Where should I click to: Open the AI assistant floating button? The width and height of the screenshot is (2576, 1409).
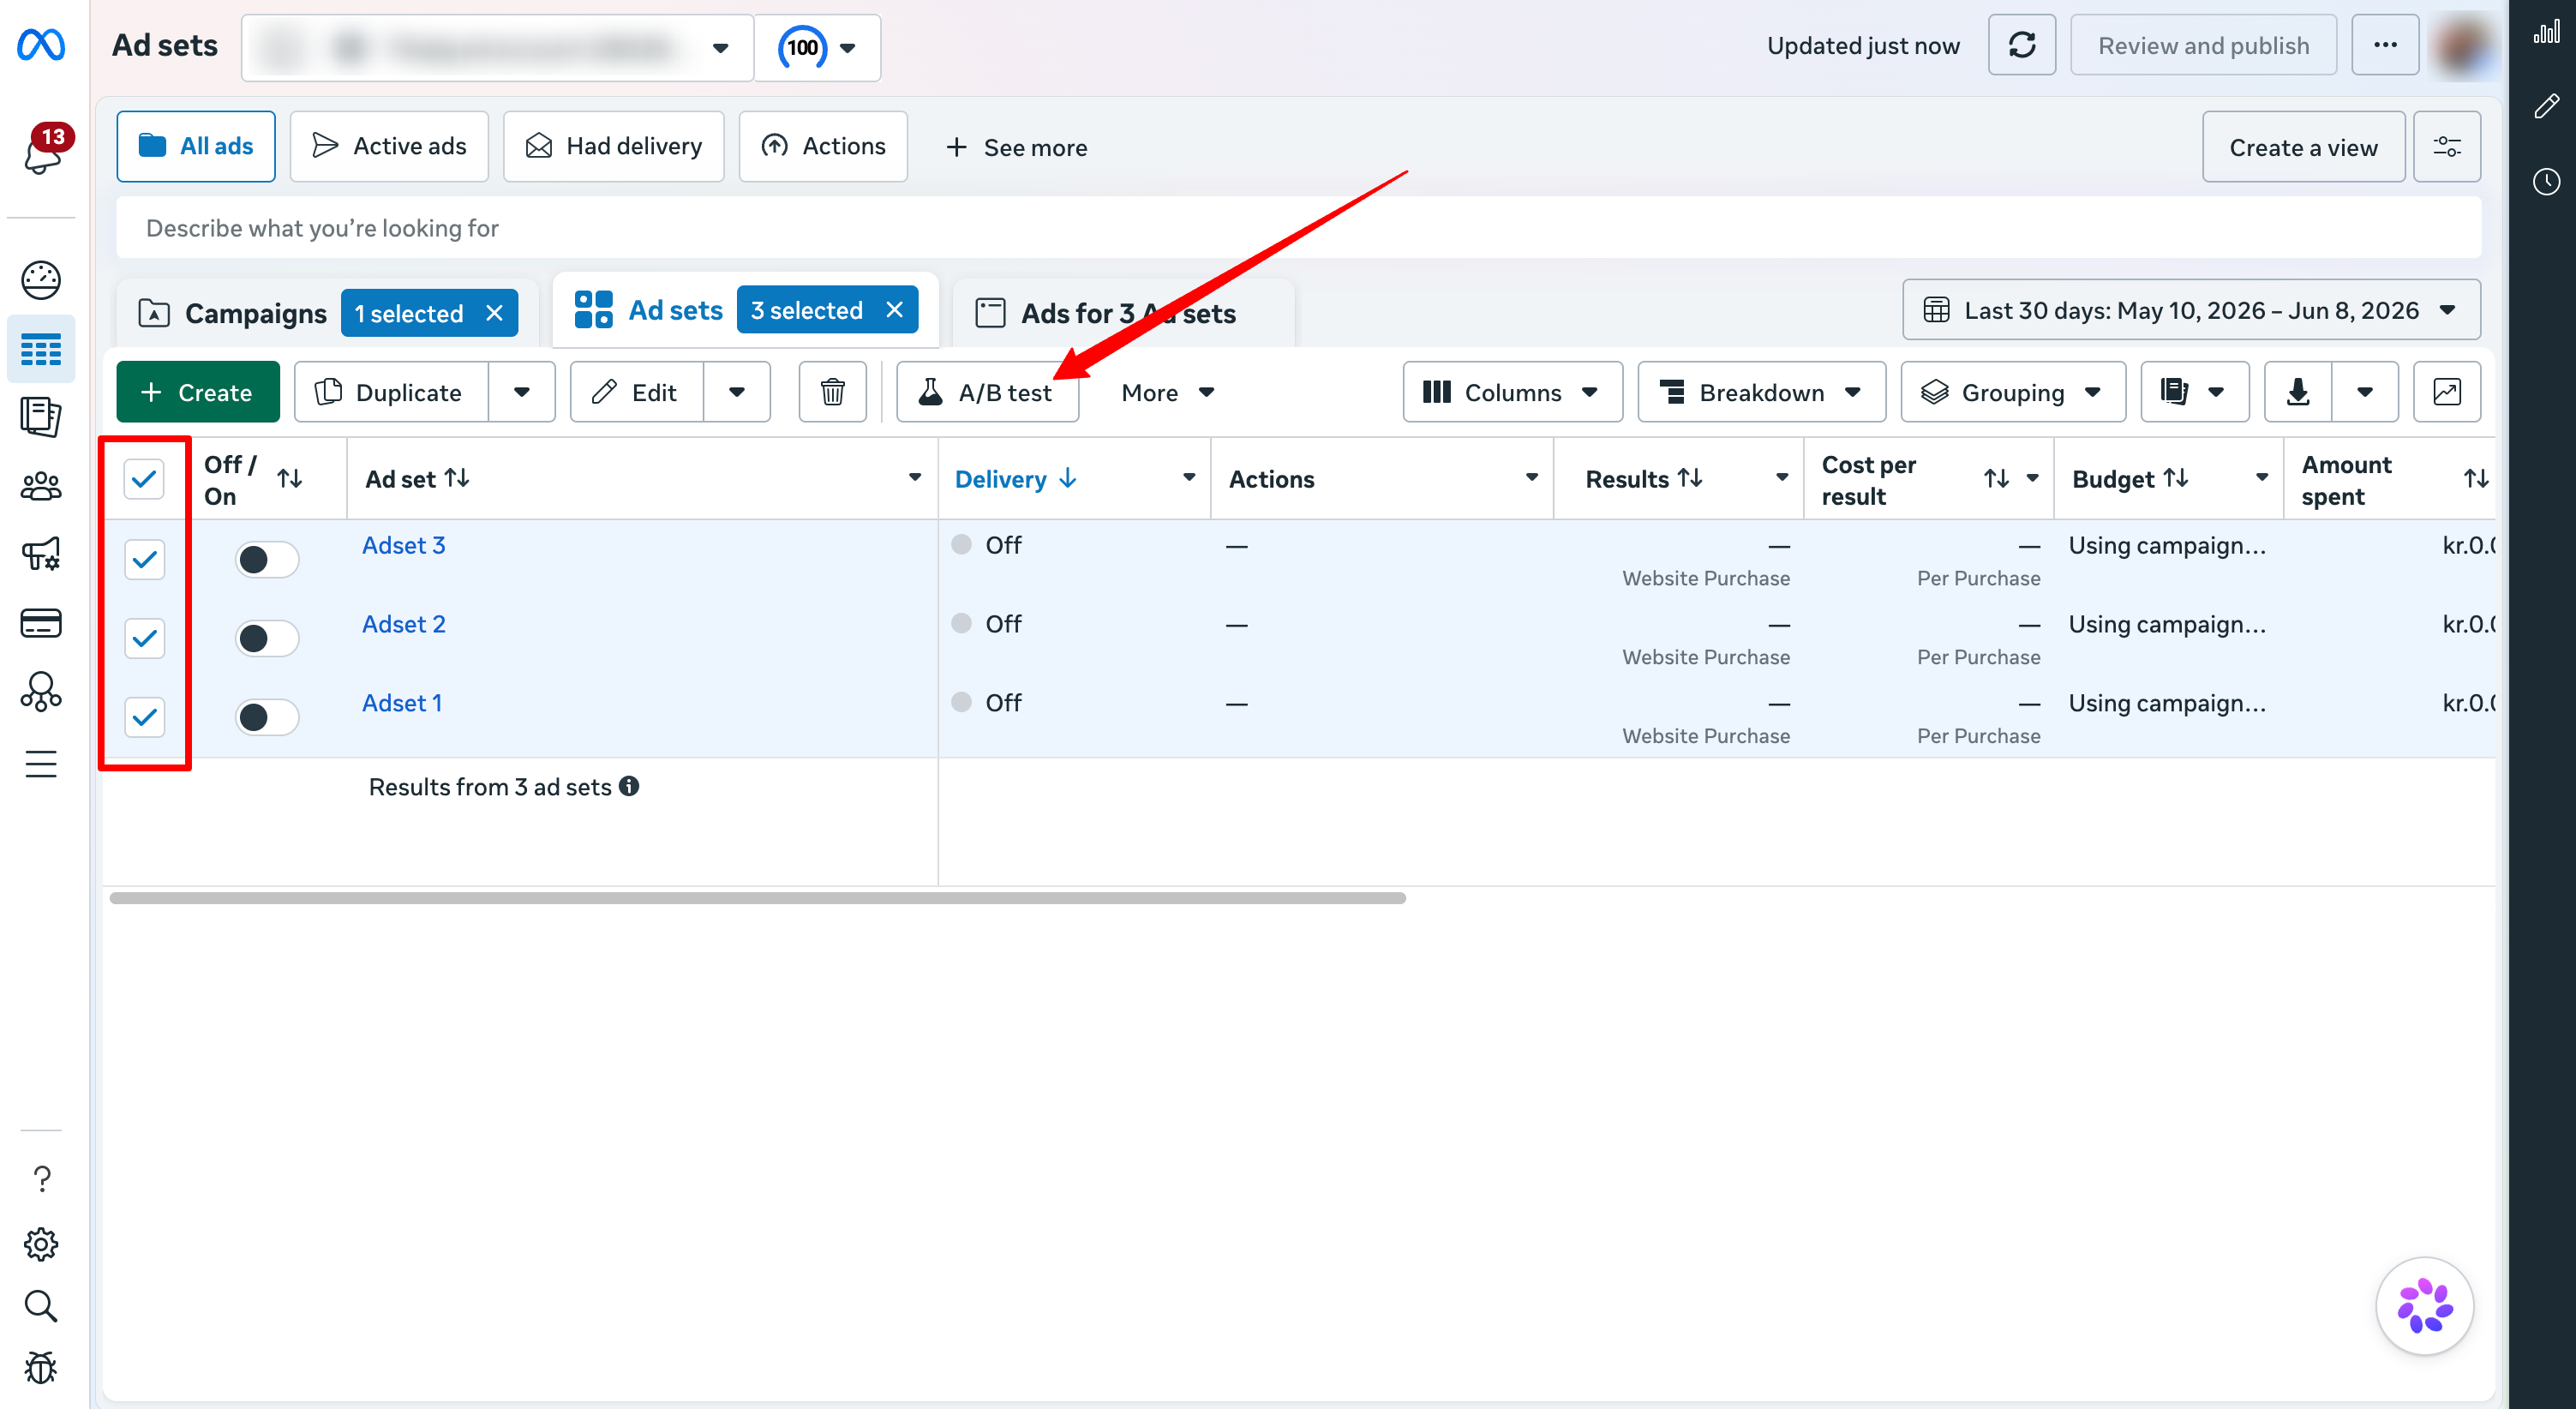[2425, 1306]
